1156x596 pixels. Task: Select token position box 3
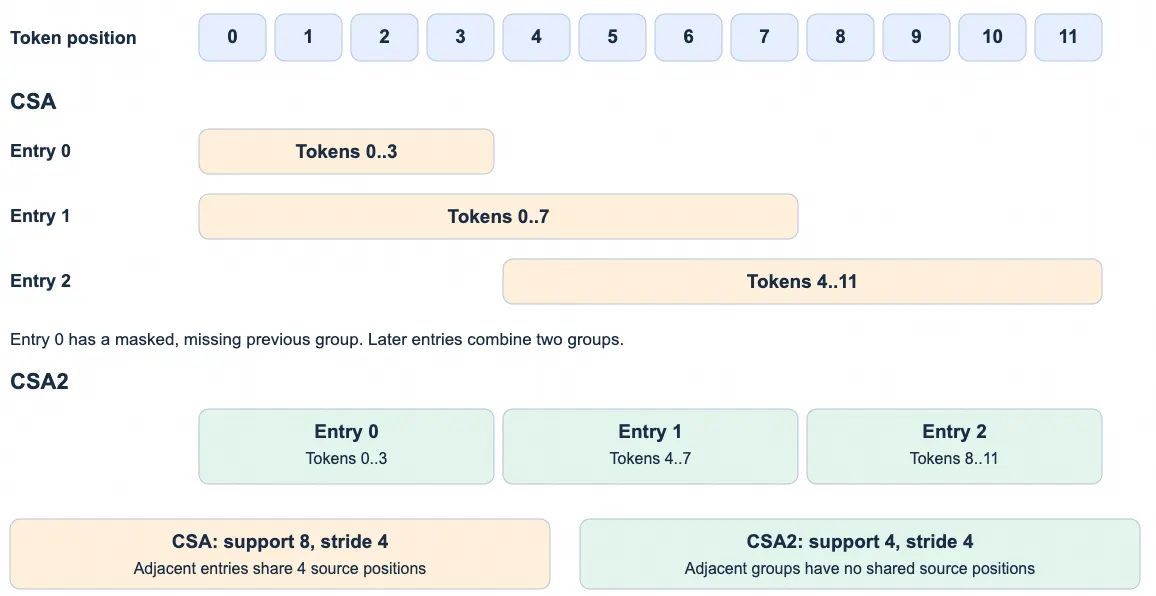click(x=460, y=37)
